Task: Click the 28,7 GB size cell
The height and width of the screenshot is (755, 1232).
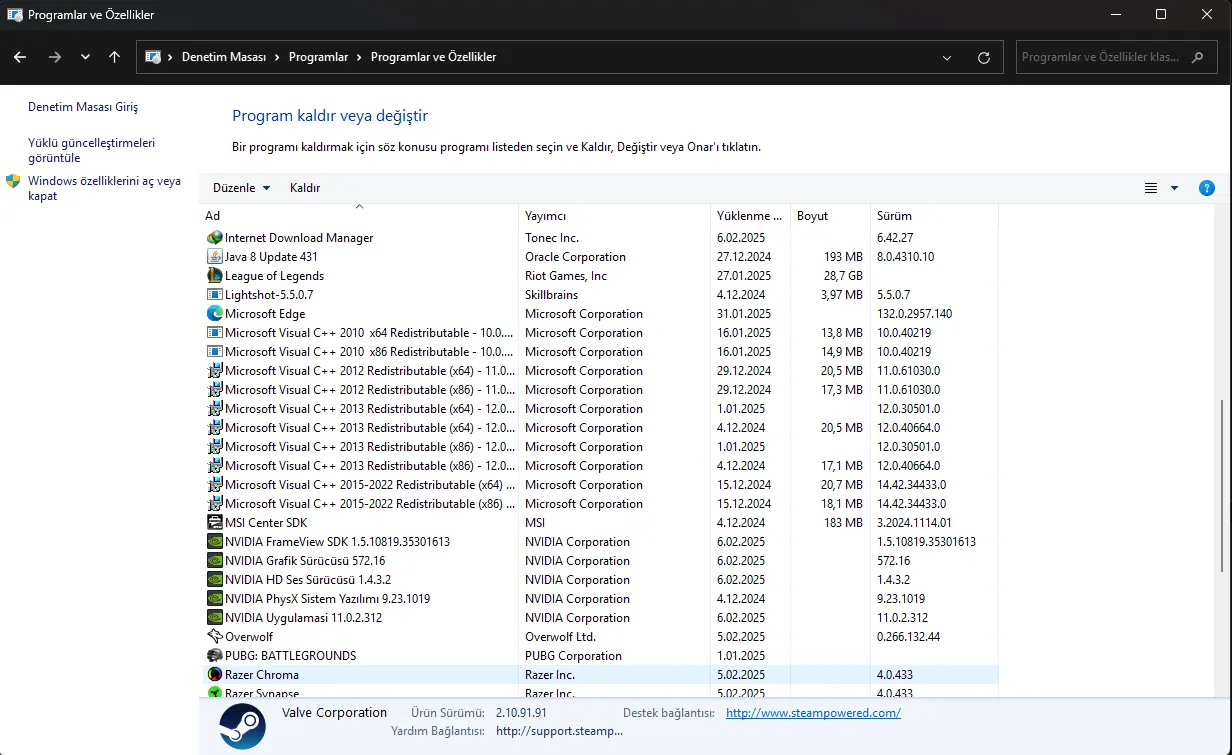Action: [843, 276]
